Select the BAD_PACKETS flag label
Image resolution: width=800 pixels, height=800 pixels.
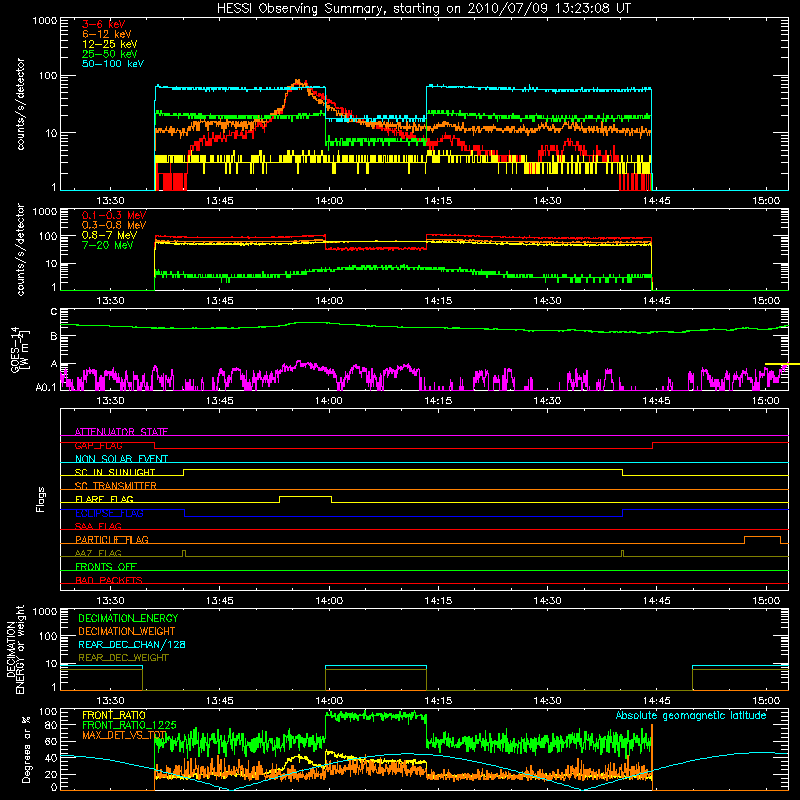pyautogui.click(x=109, y=580)
